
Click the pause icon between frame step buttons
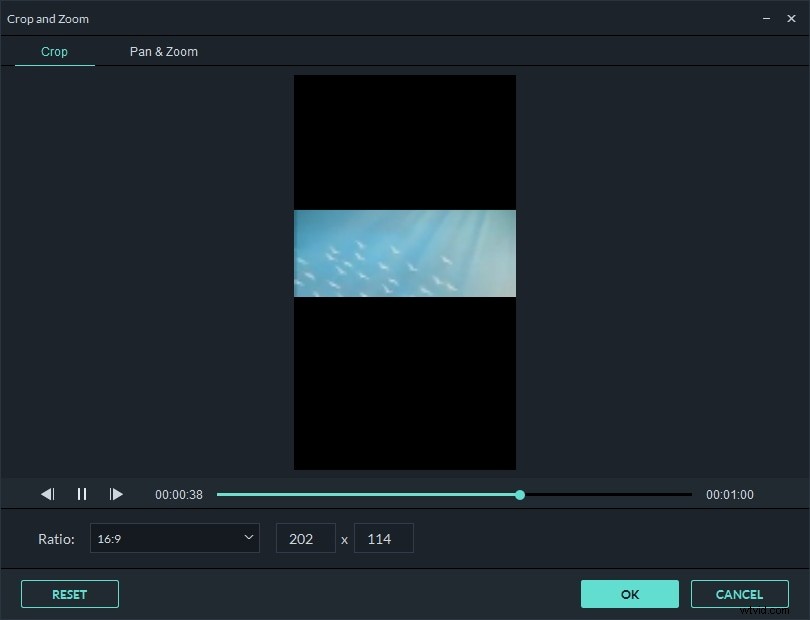pos(82,494)
